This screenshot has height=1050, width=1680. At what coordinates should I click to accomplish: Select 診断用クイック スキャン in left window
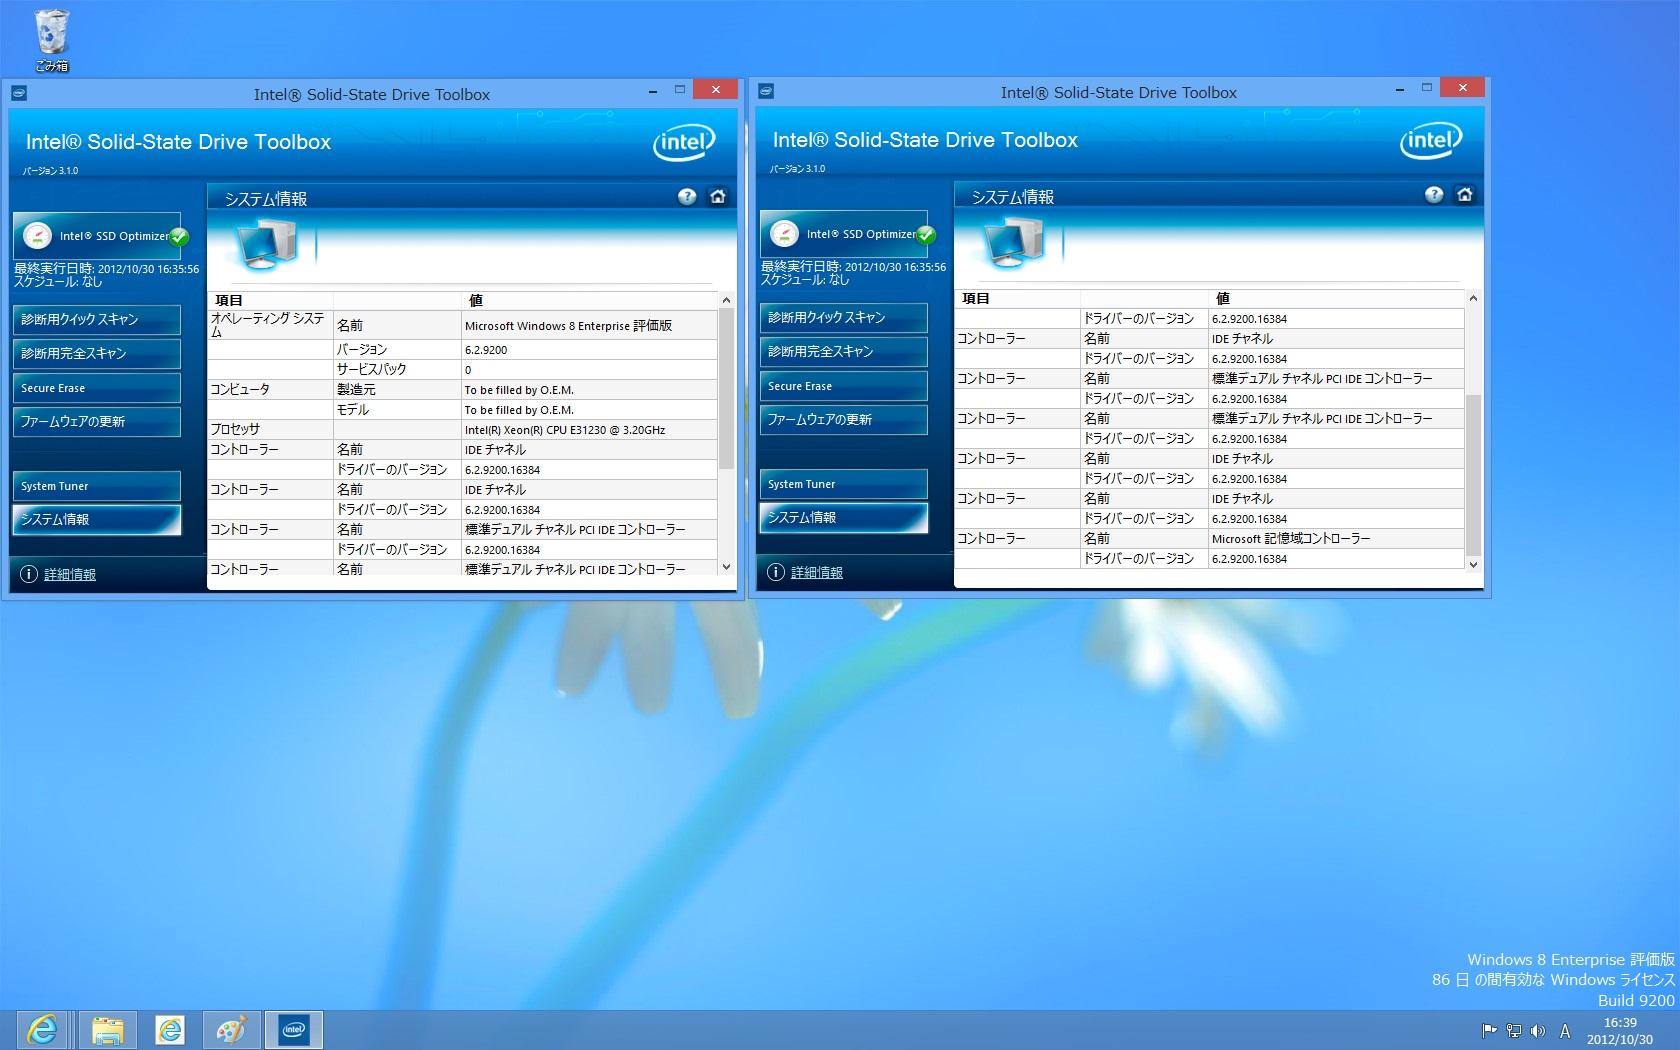click(97, 320)
